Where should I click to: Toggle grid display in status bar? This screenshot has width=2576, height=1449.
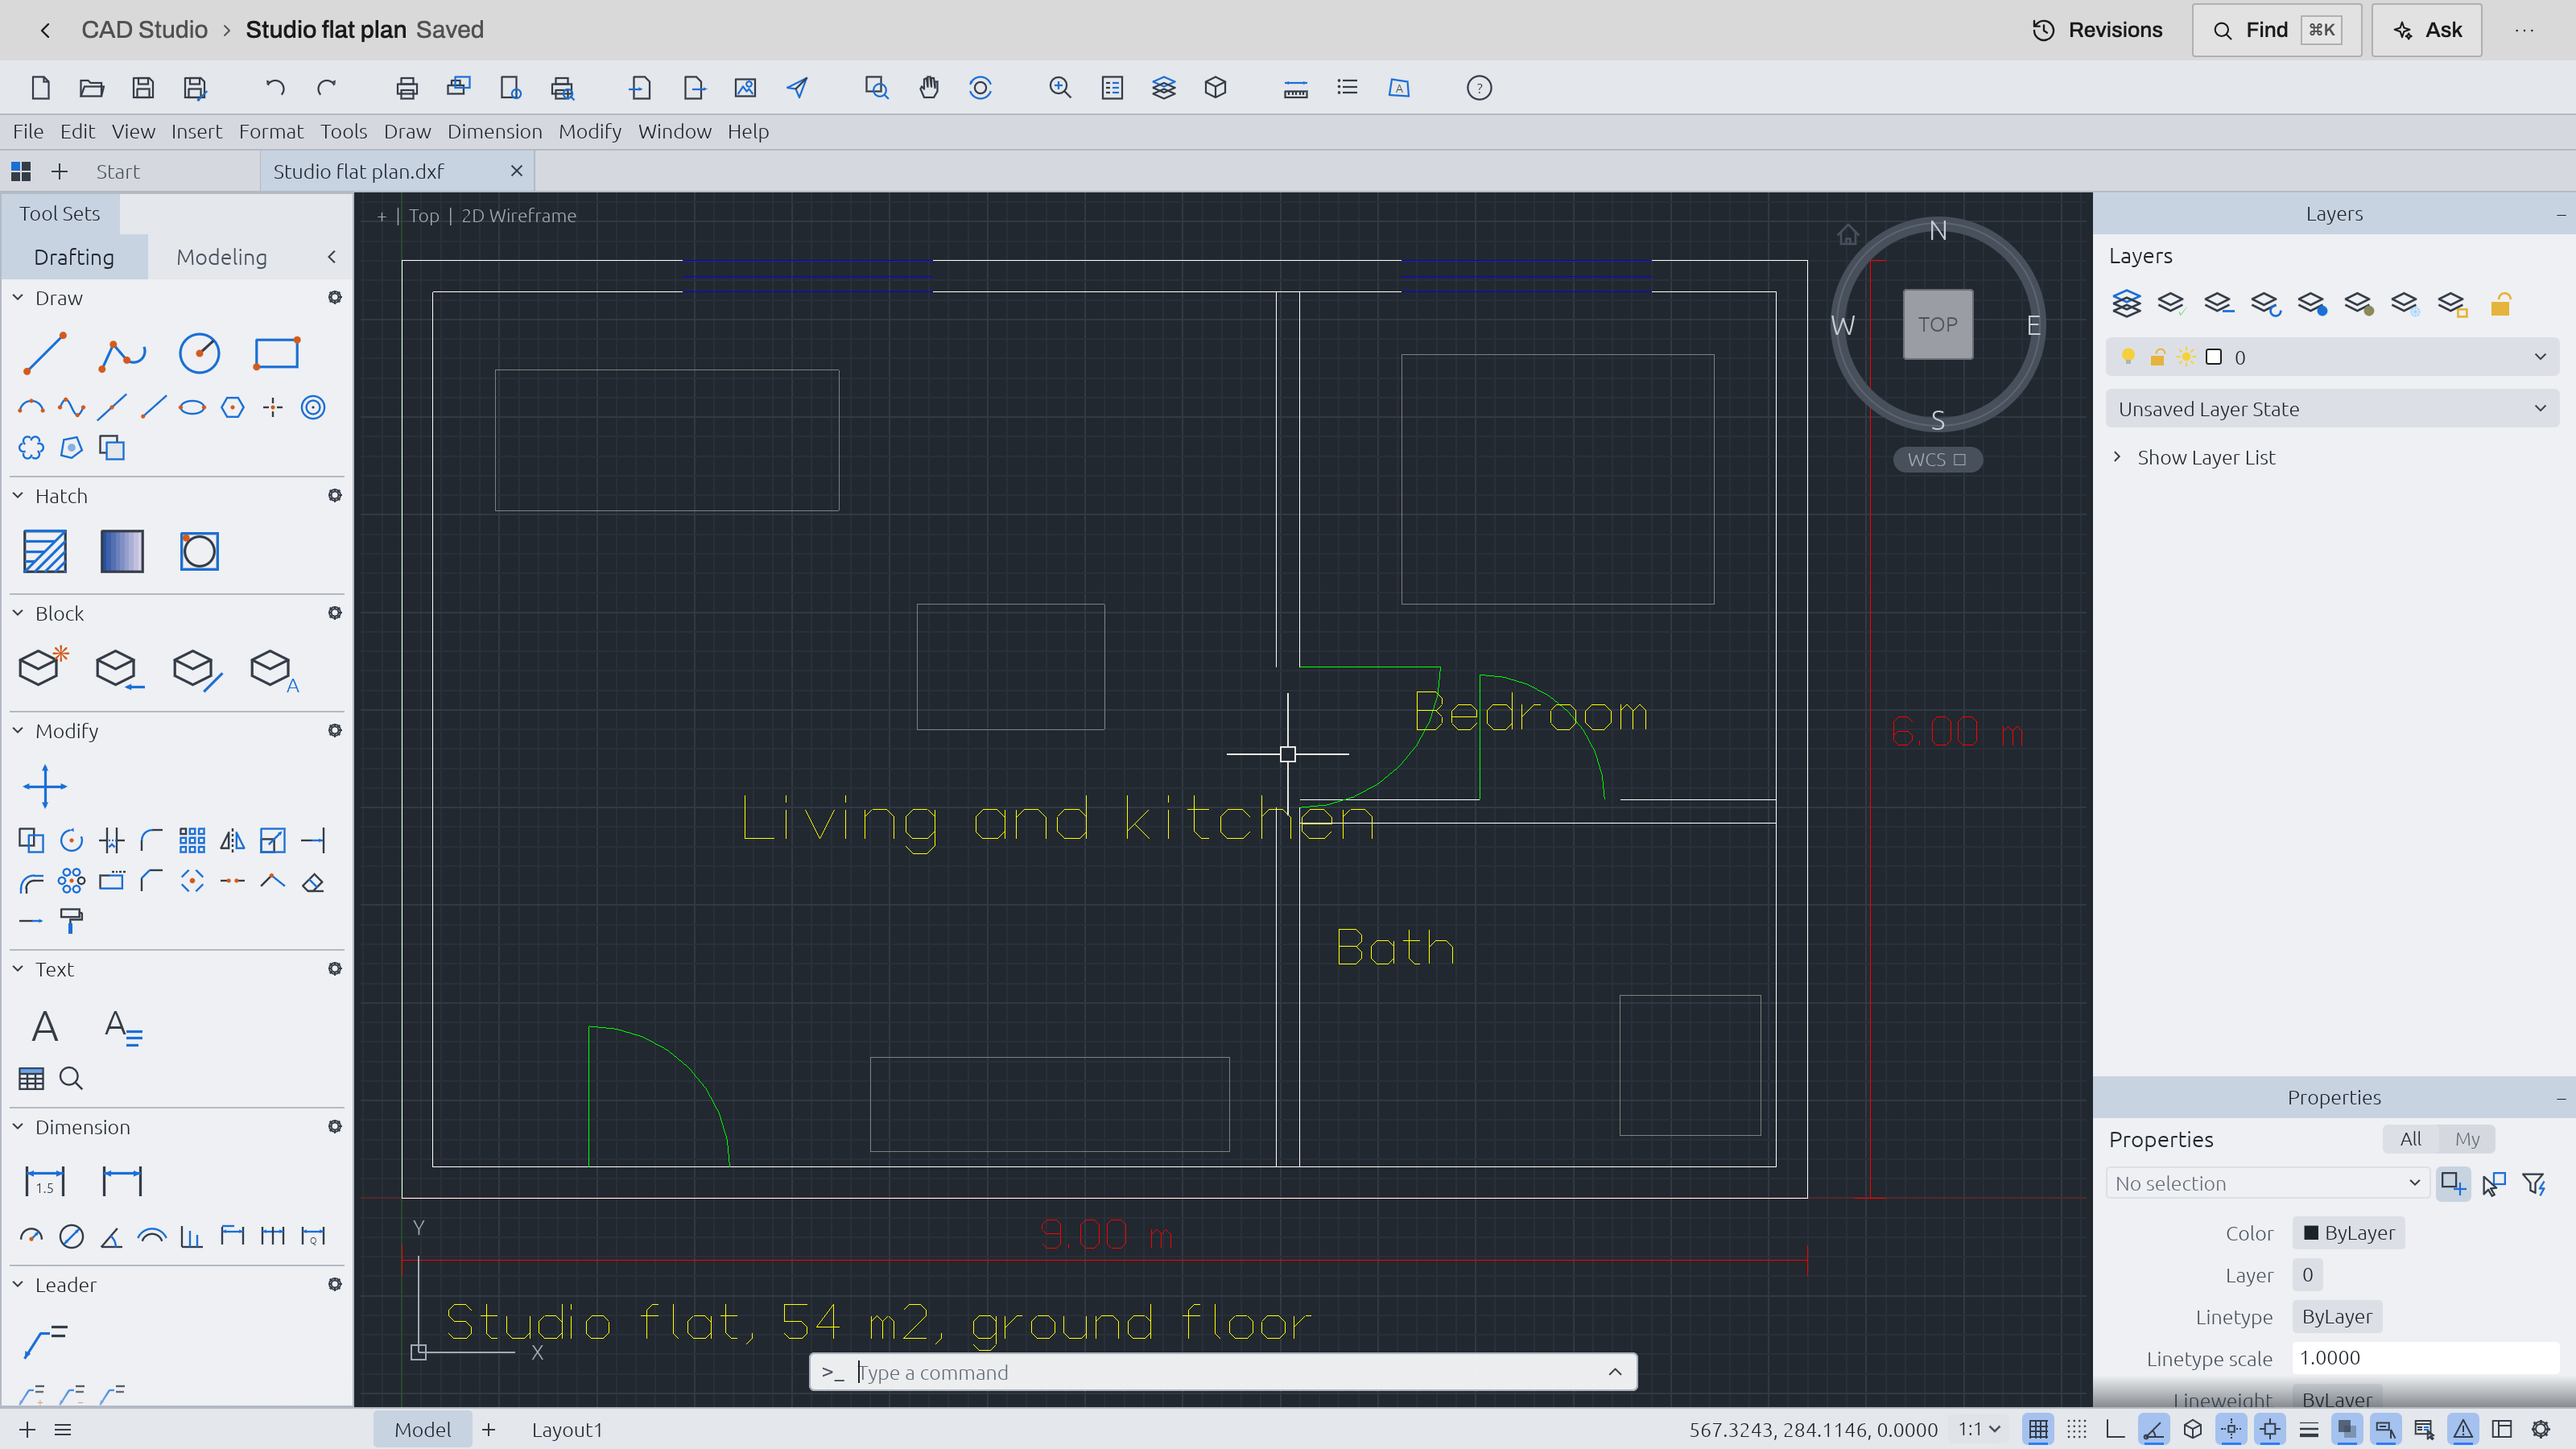[2038, 1429]
